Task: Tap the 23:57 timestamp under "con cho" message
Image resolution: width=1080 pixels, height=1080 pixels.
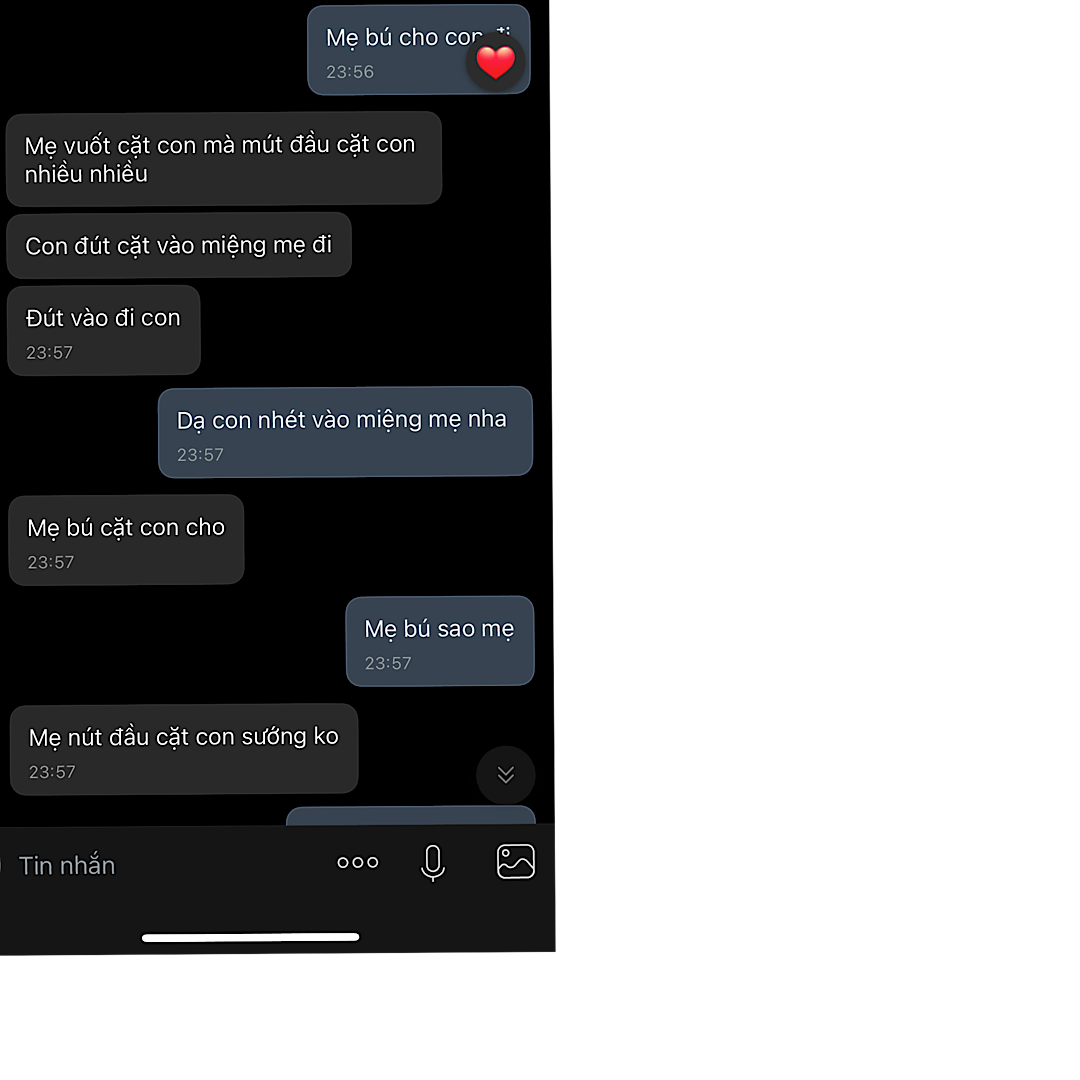Action: click(51, 563)
